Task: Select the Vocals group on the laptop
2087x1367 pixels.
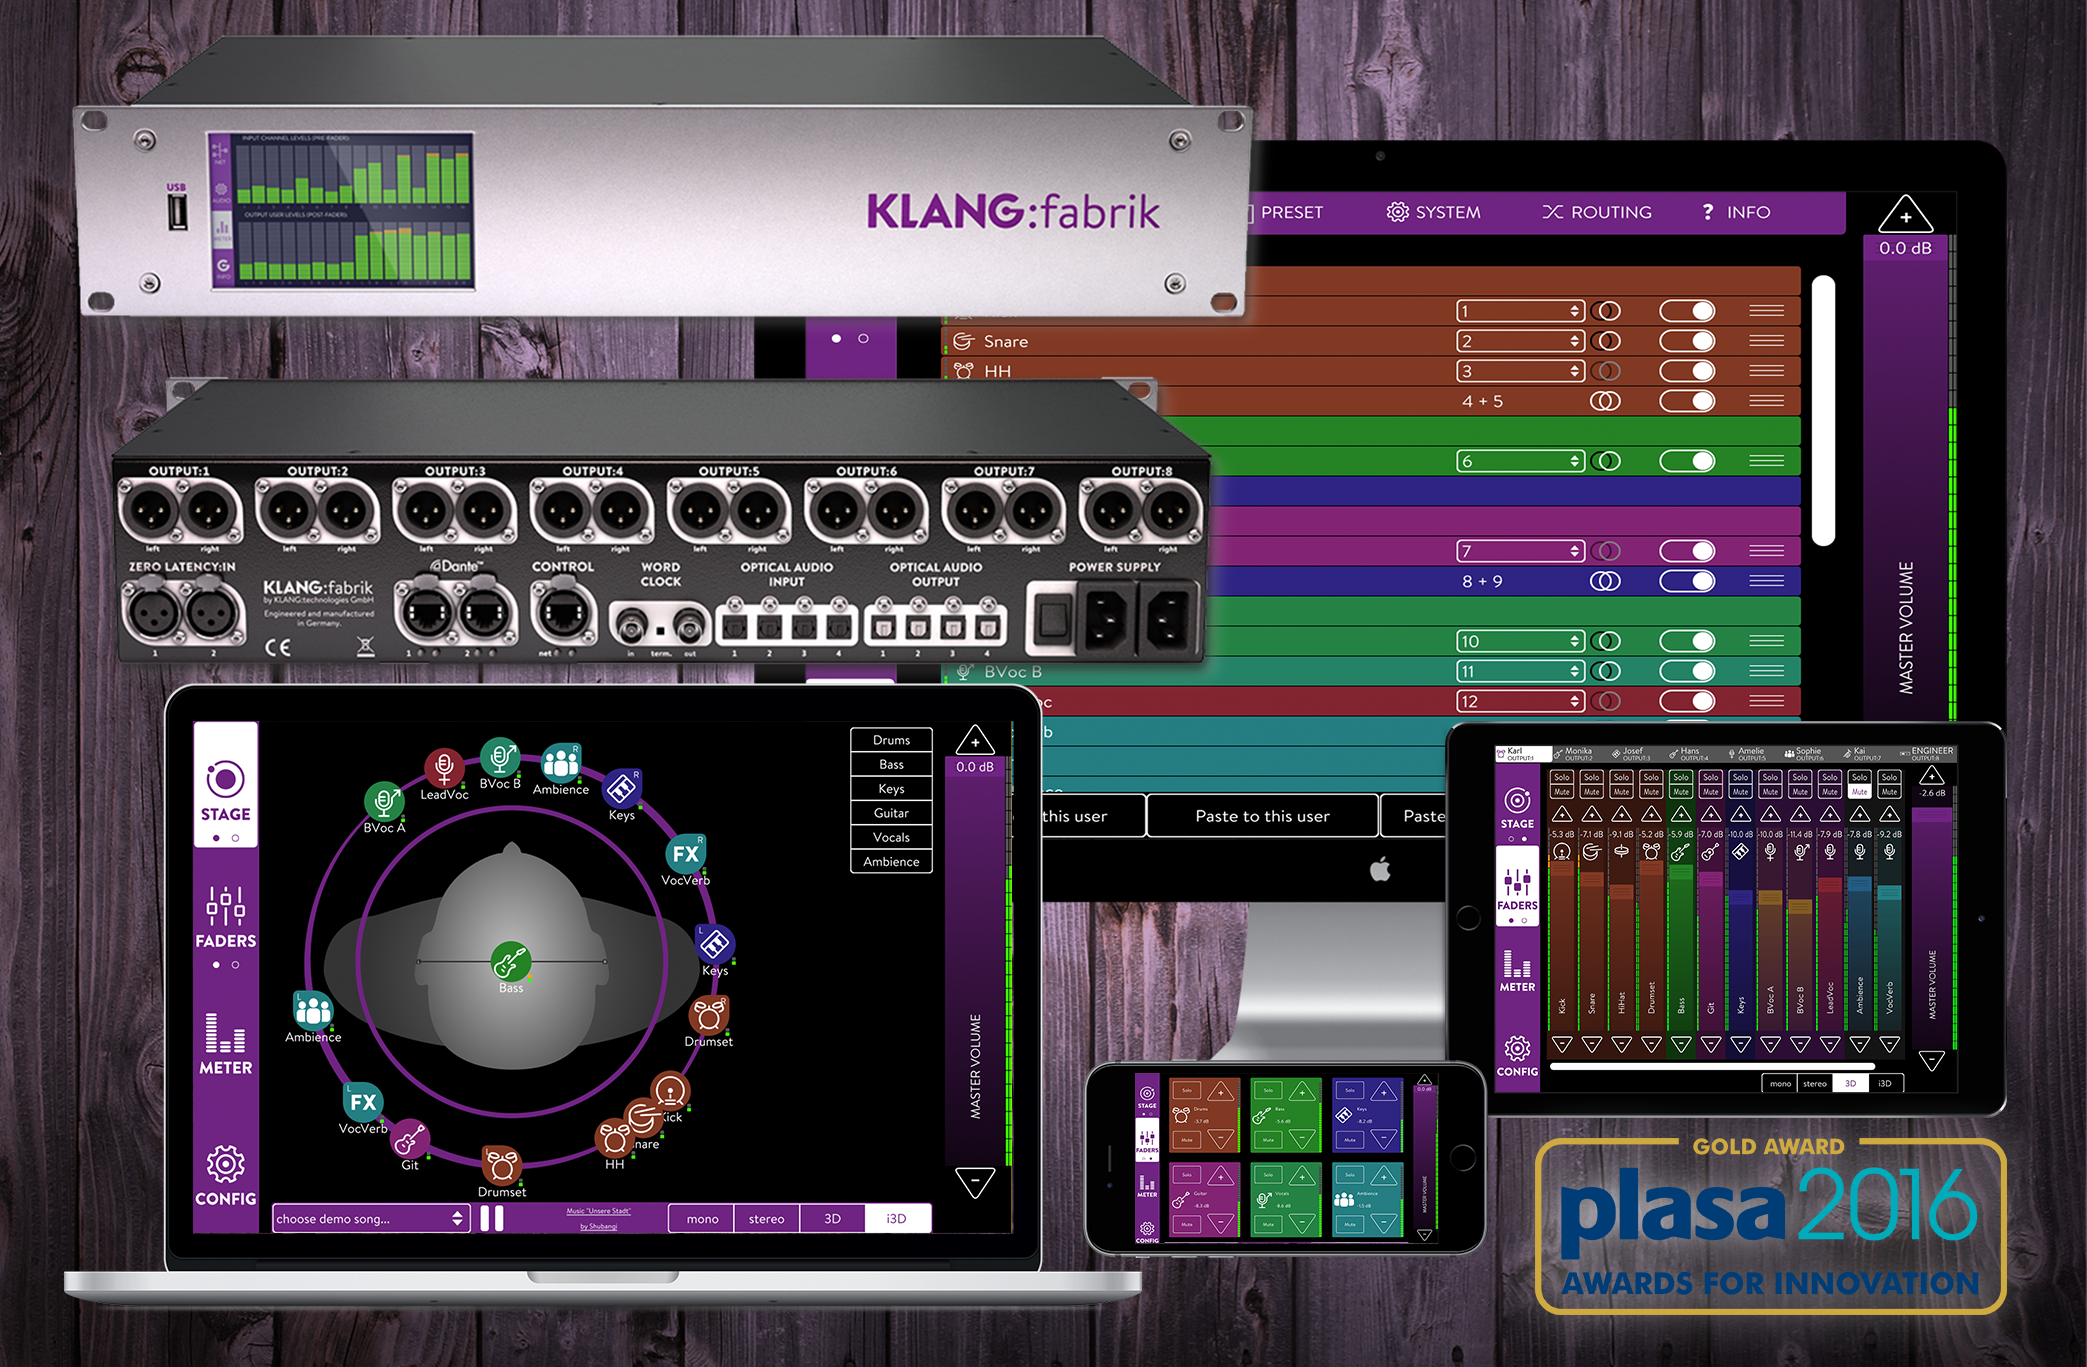Action: (891, 837)
